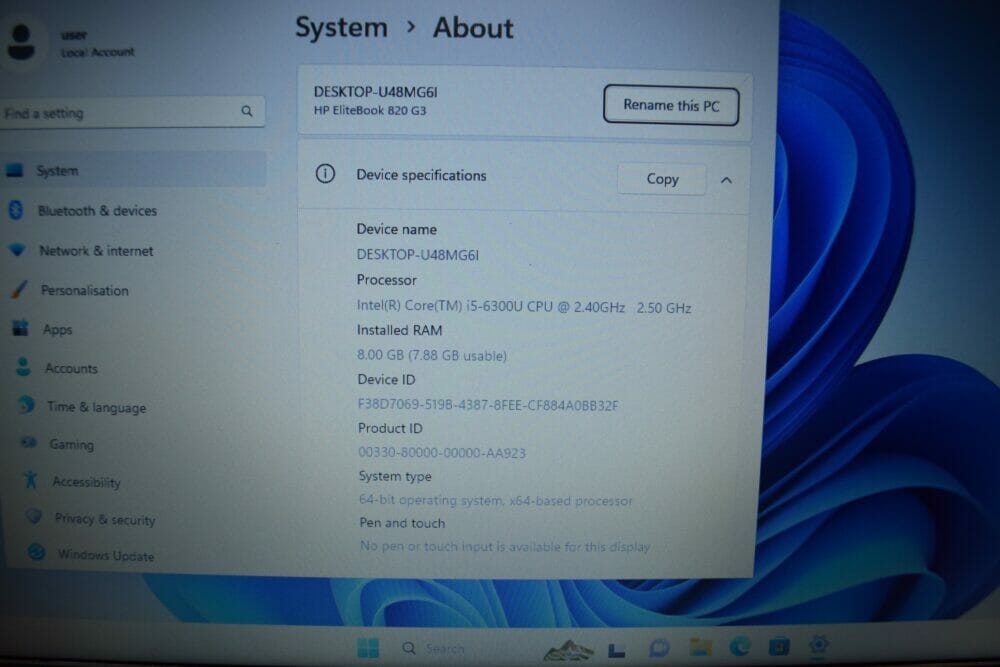Open the Windows Start menu
This screenshot has width=1000, height=667.
click(368, 648)
